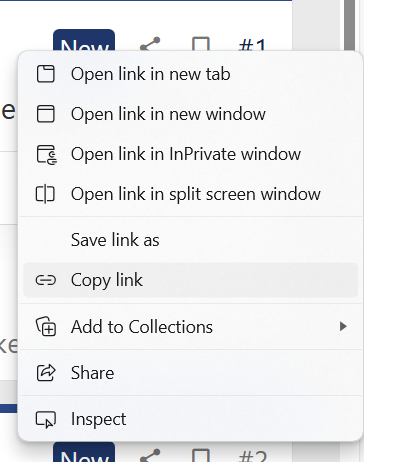Expand the Add to Collections arrow
The width and height of the screenshot is (394, 462).
pos(343,326)
